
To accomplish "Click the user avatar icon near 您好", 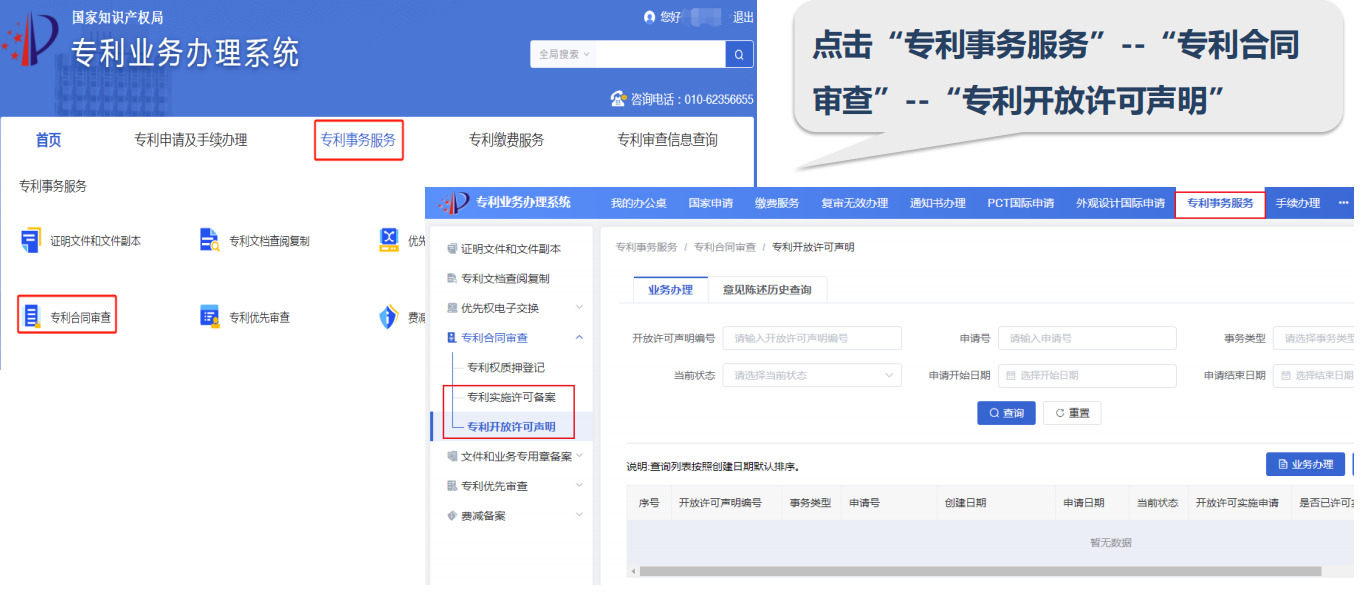I will [x=650, y=17].
